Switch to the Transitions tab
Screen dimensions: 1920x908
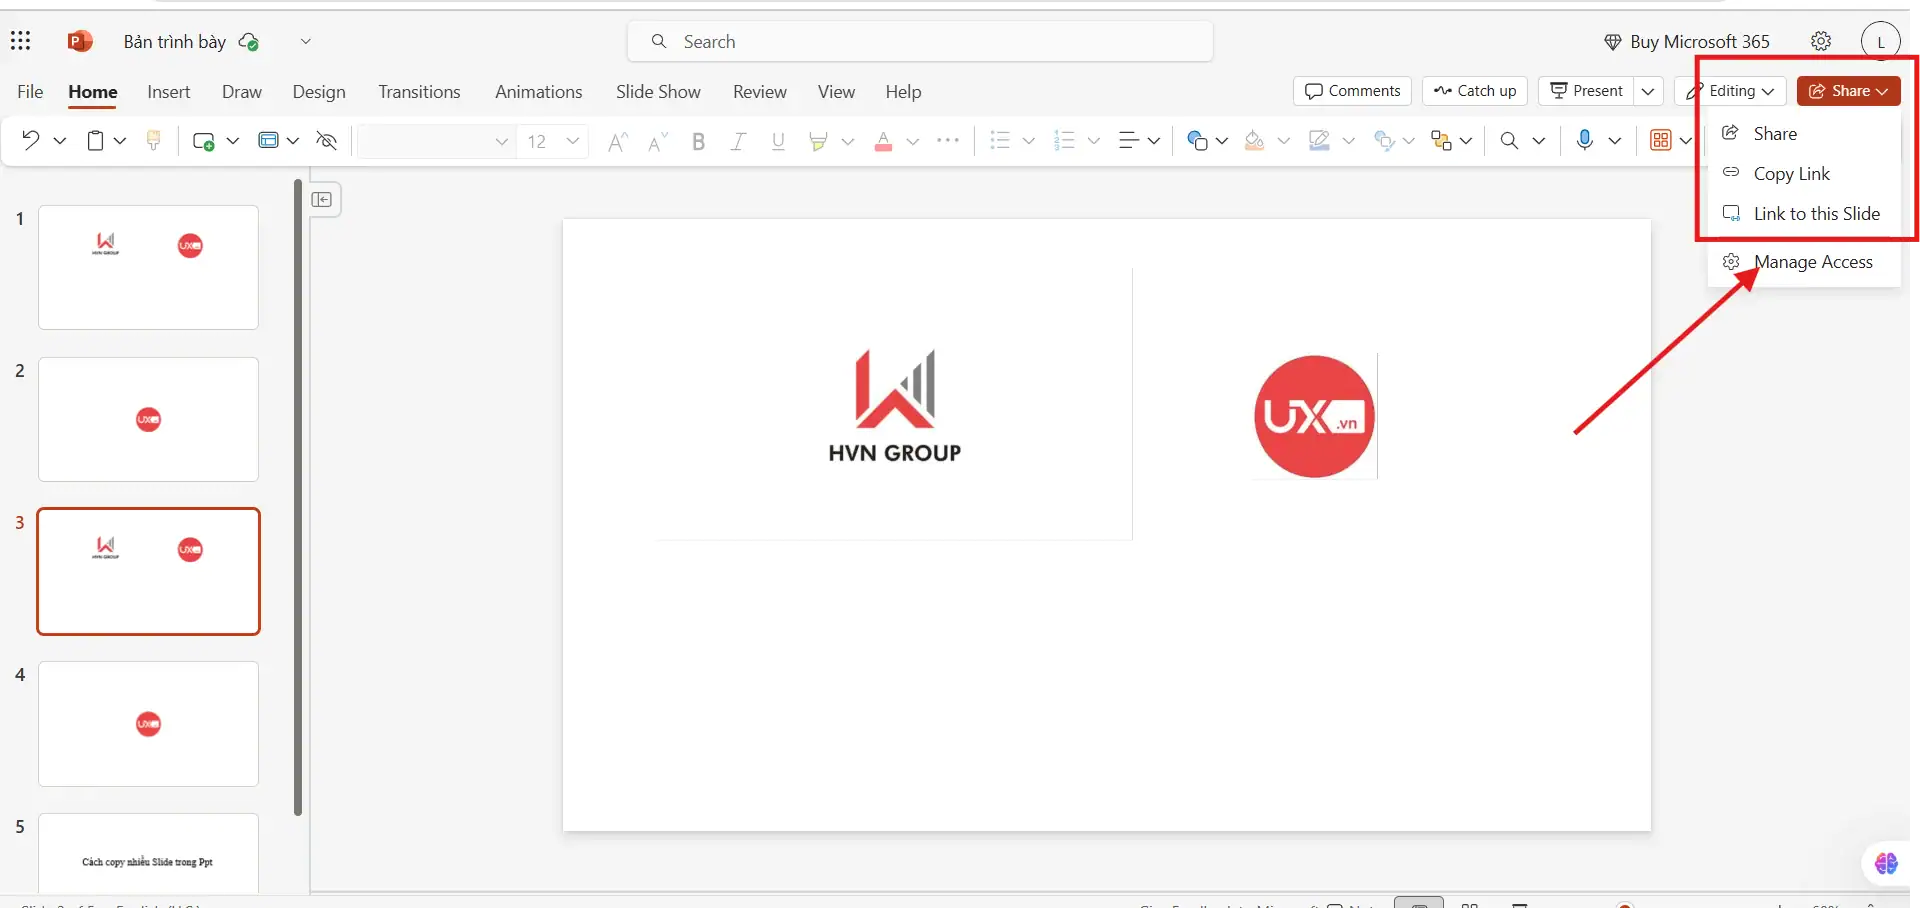pyautogui.click(x=419, y=91)
